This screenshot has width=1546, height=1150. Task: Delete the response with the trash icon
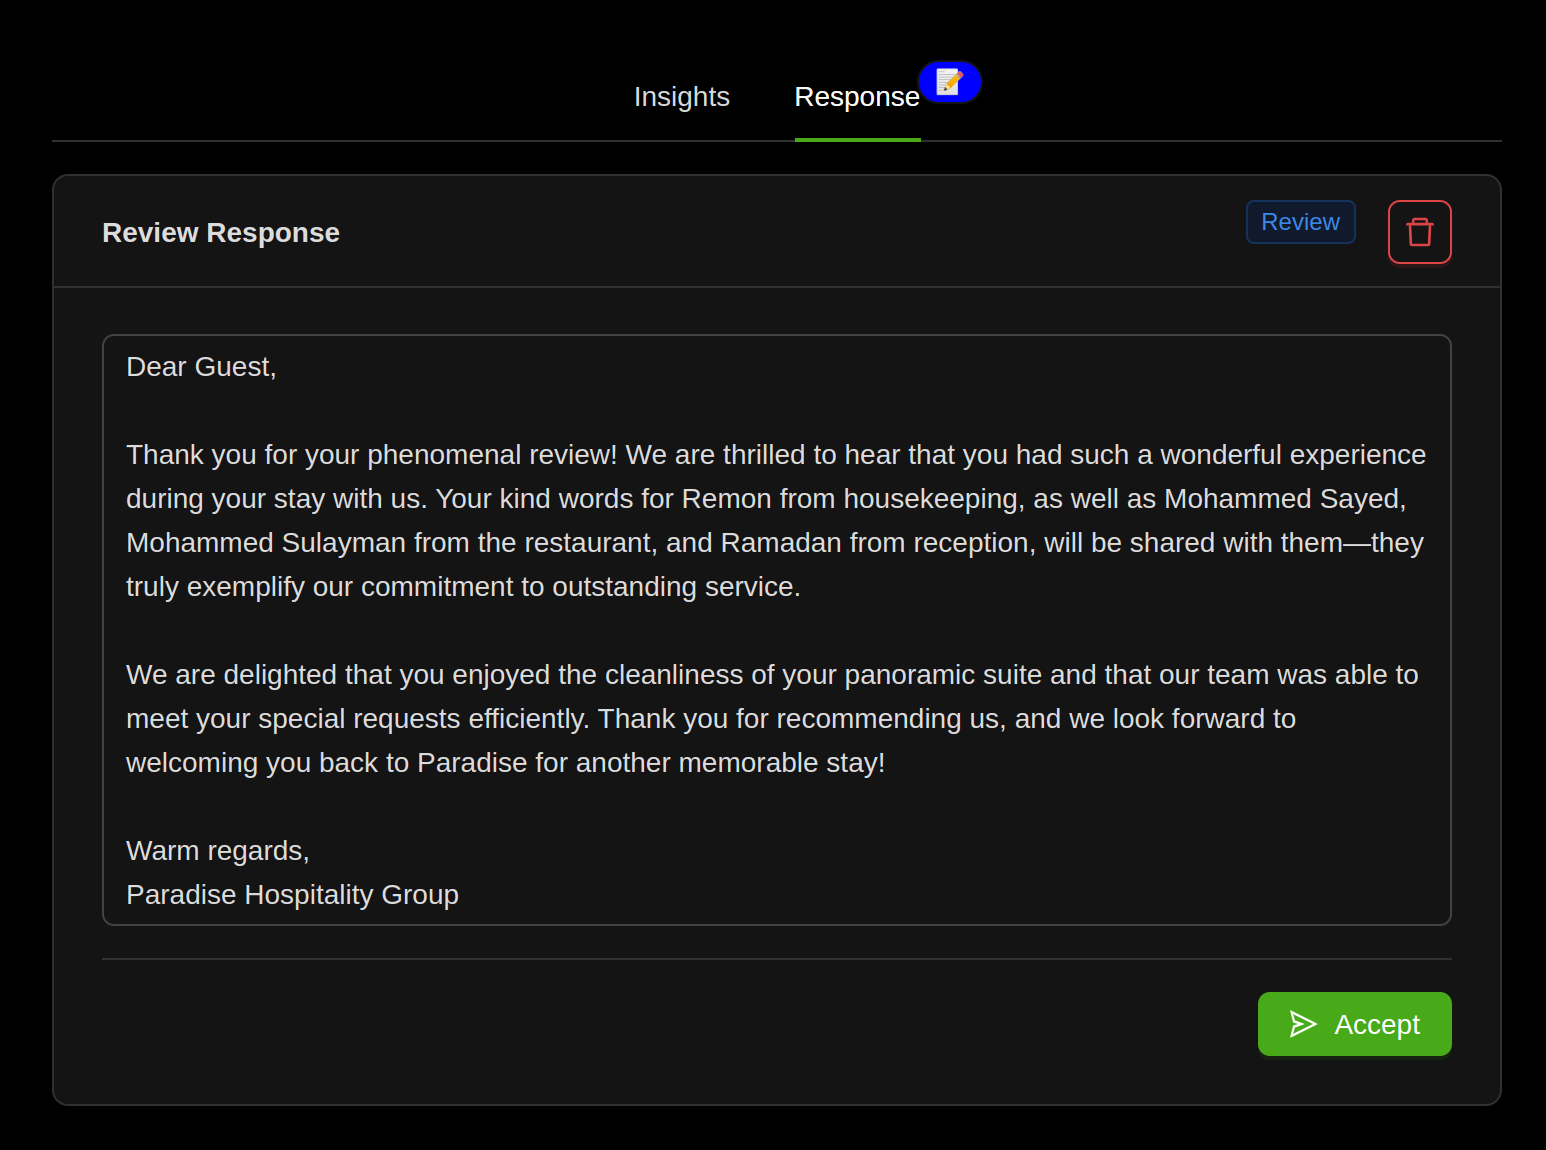point(1419,232)
